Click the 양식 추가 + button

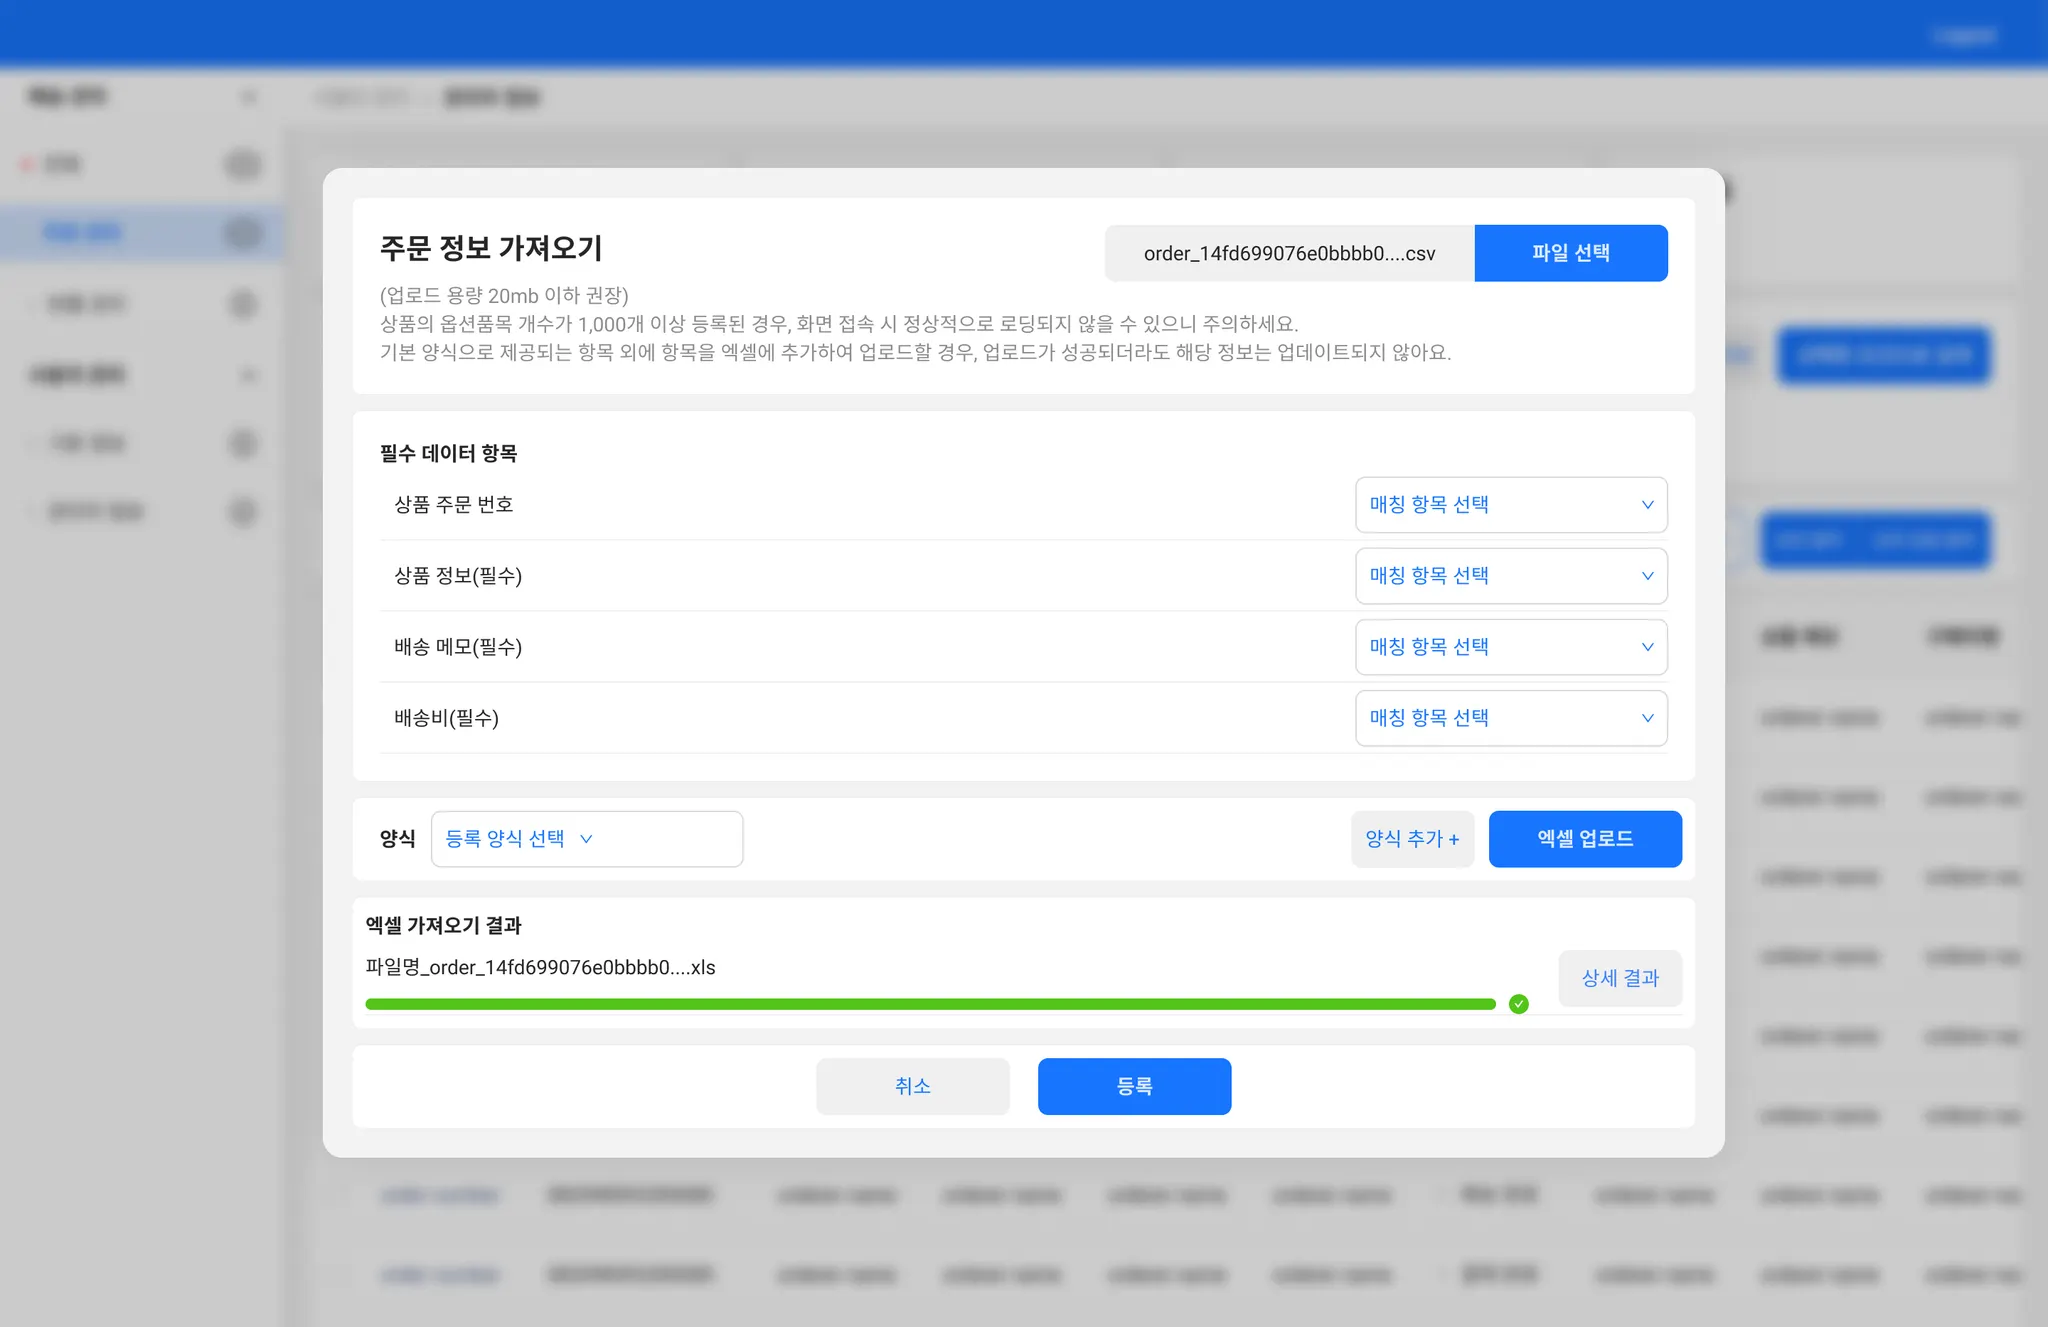[x=1412, y=839]
